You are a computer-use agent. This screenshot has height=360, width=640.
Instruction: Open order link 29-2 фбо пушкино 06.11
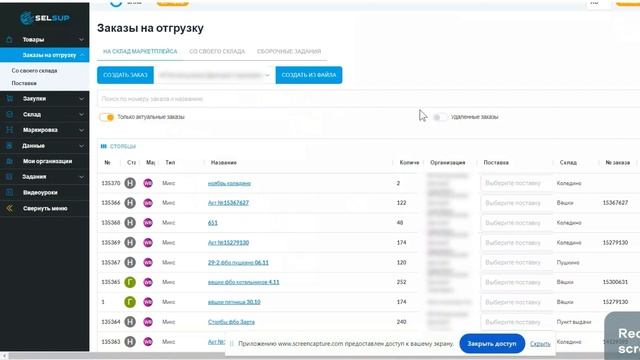pos(238,262)
